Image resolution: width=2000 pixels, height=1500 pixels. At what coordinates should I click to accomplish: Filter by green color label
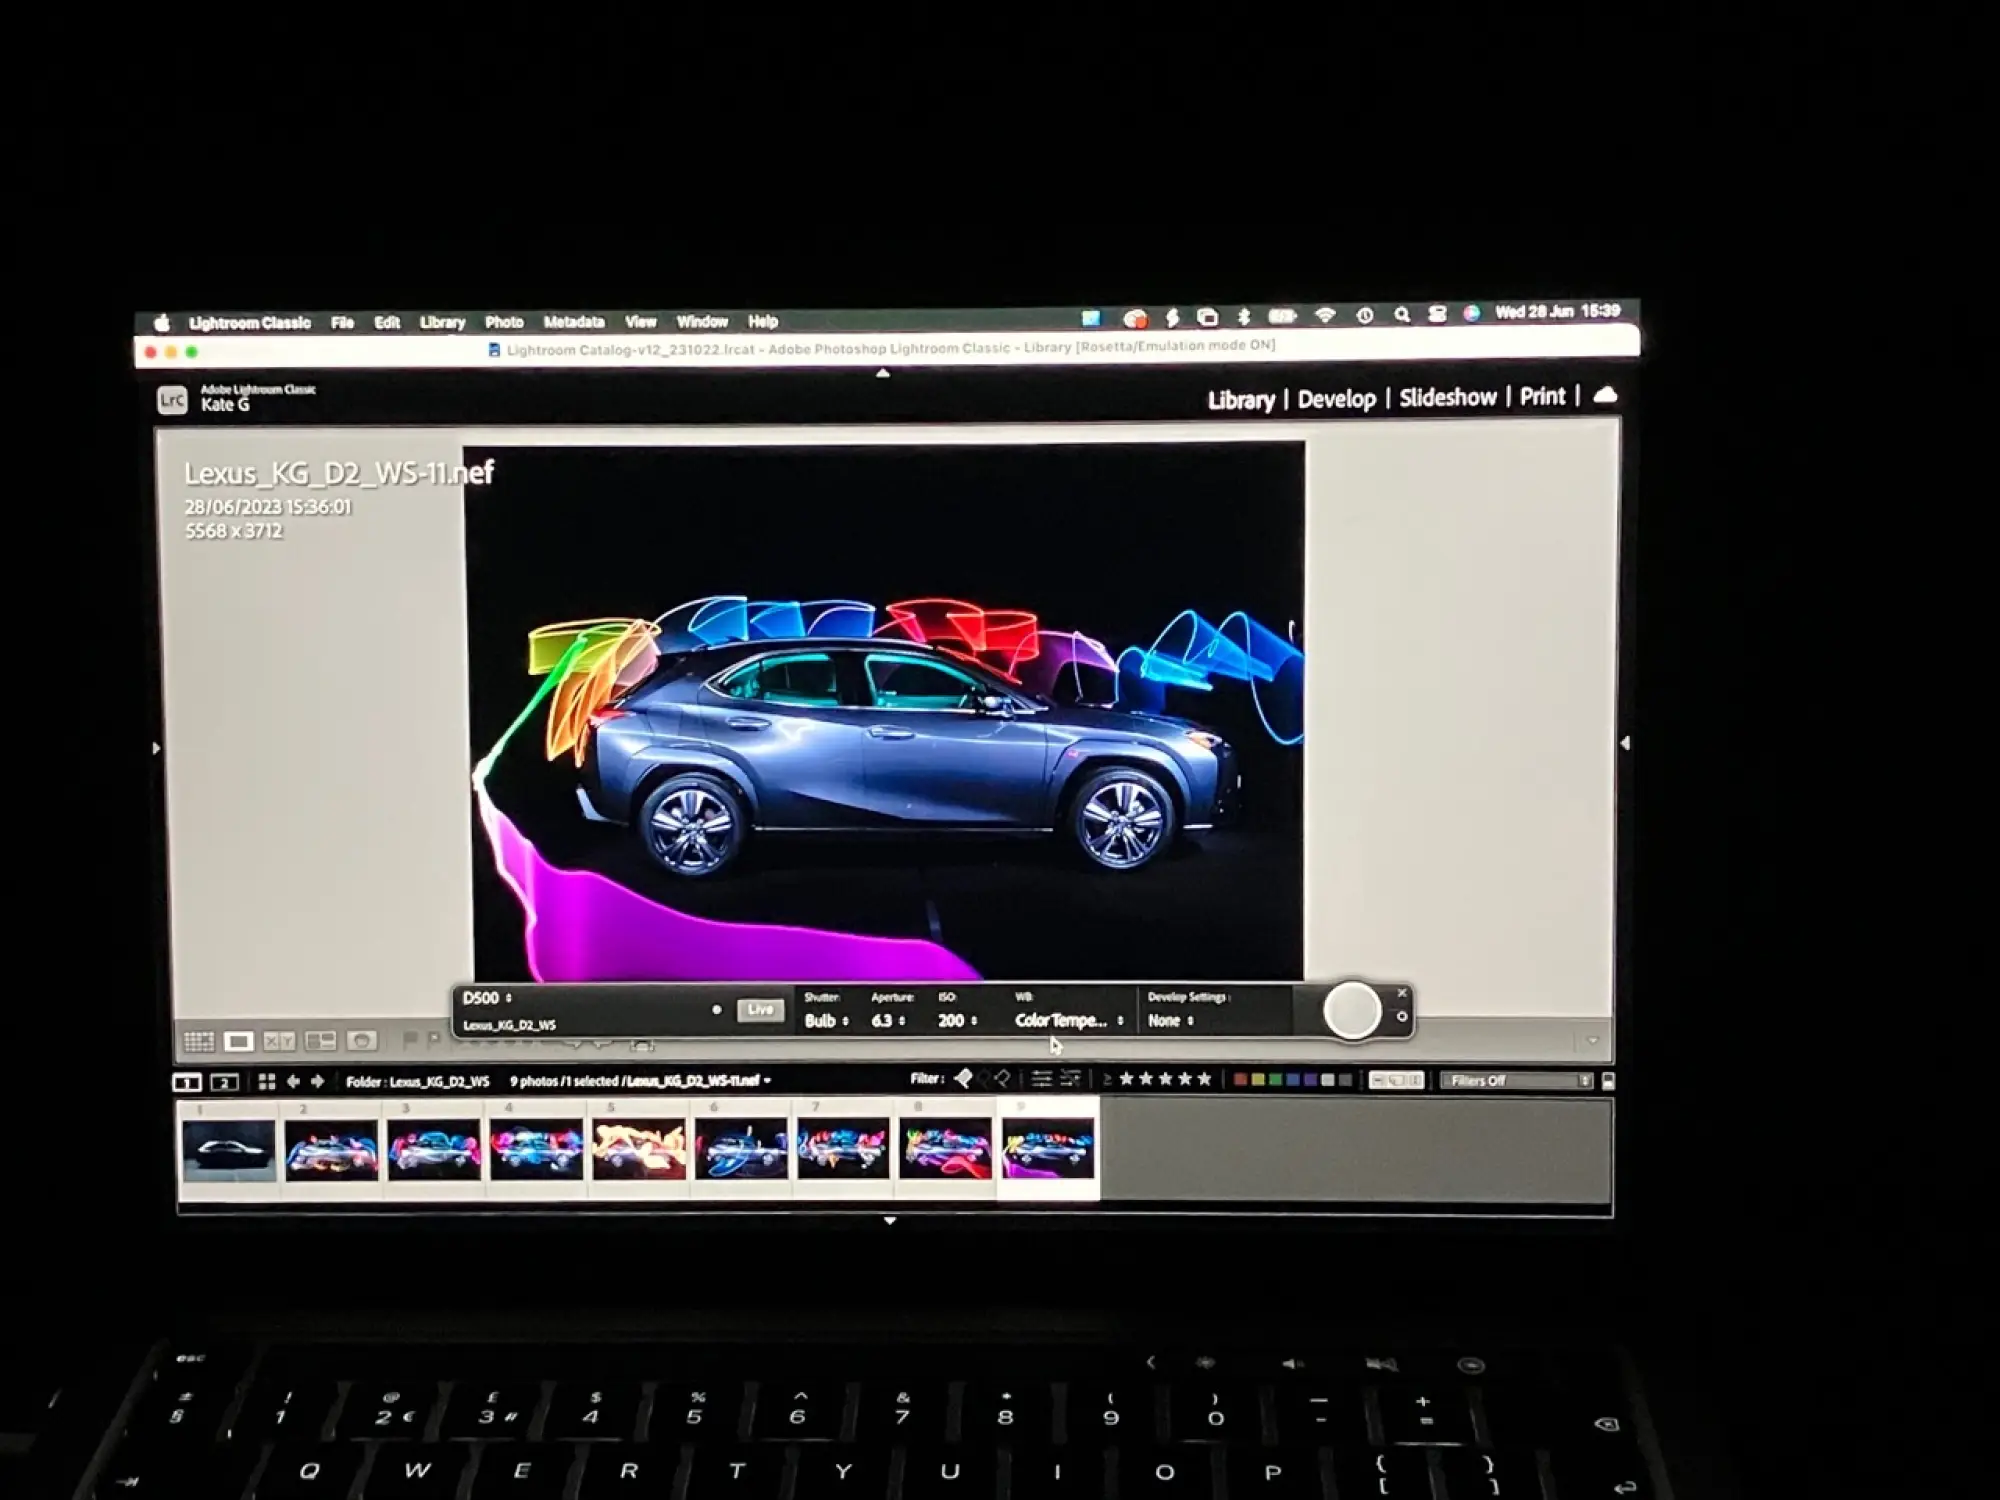[x=1275, y=1080]
